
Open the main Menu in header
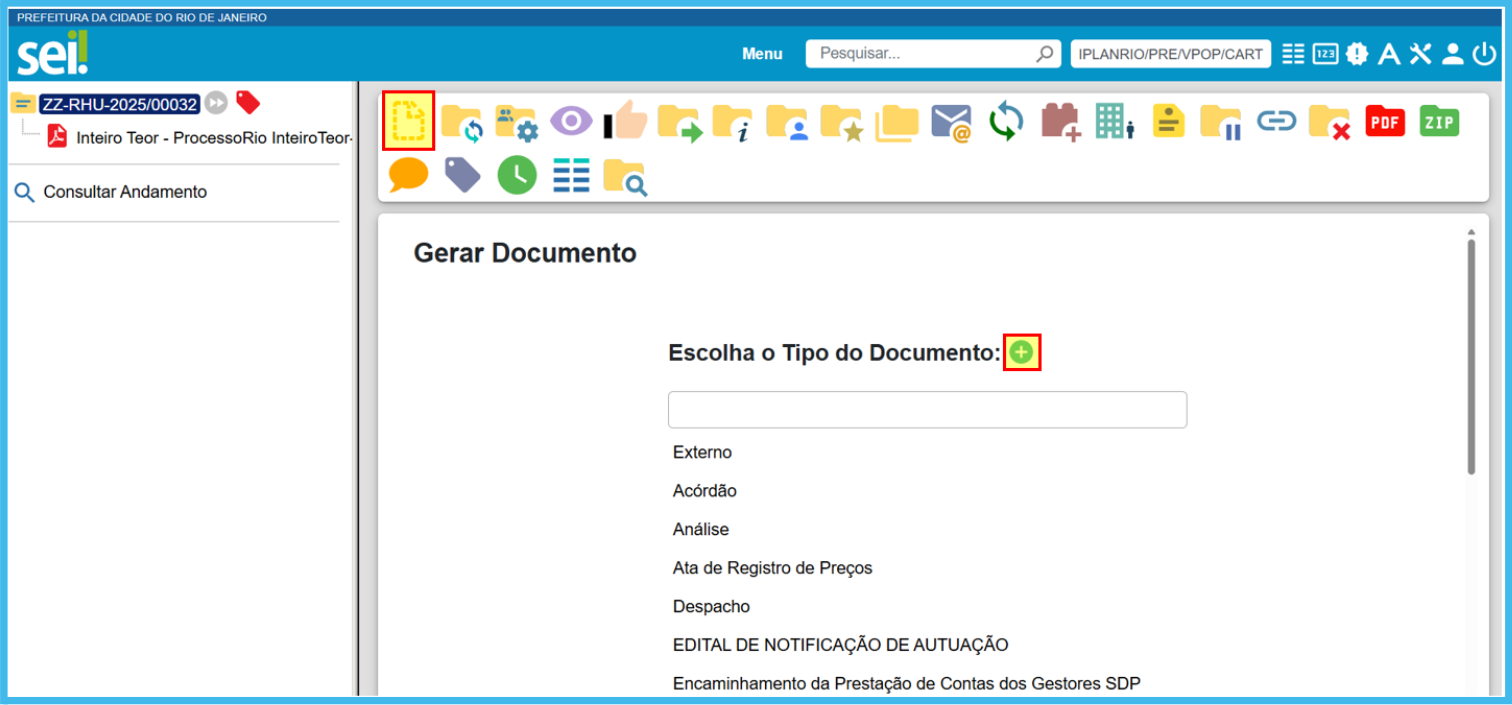[762, 54]
